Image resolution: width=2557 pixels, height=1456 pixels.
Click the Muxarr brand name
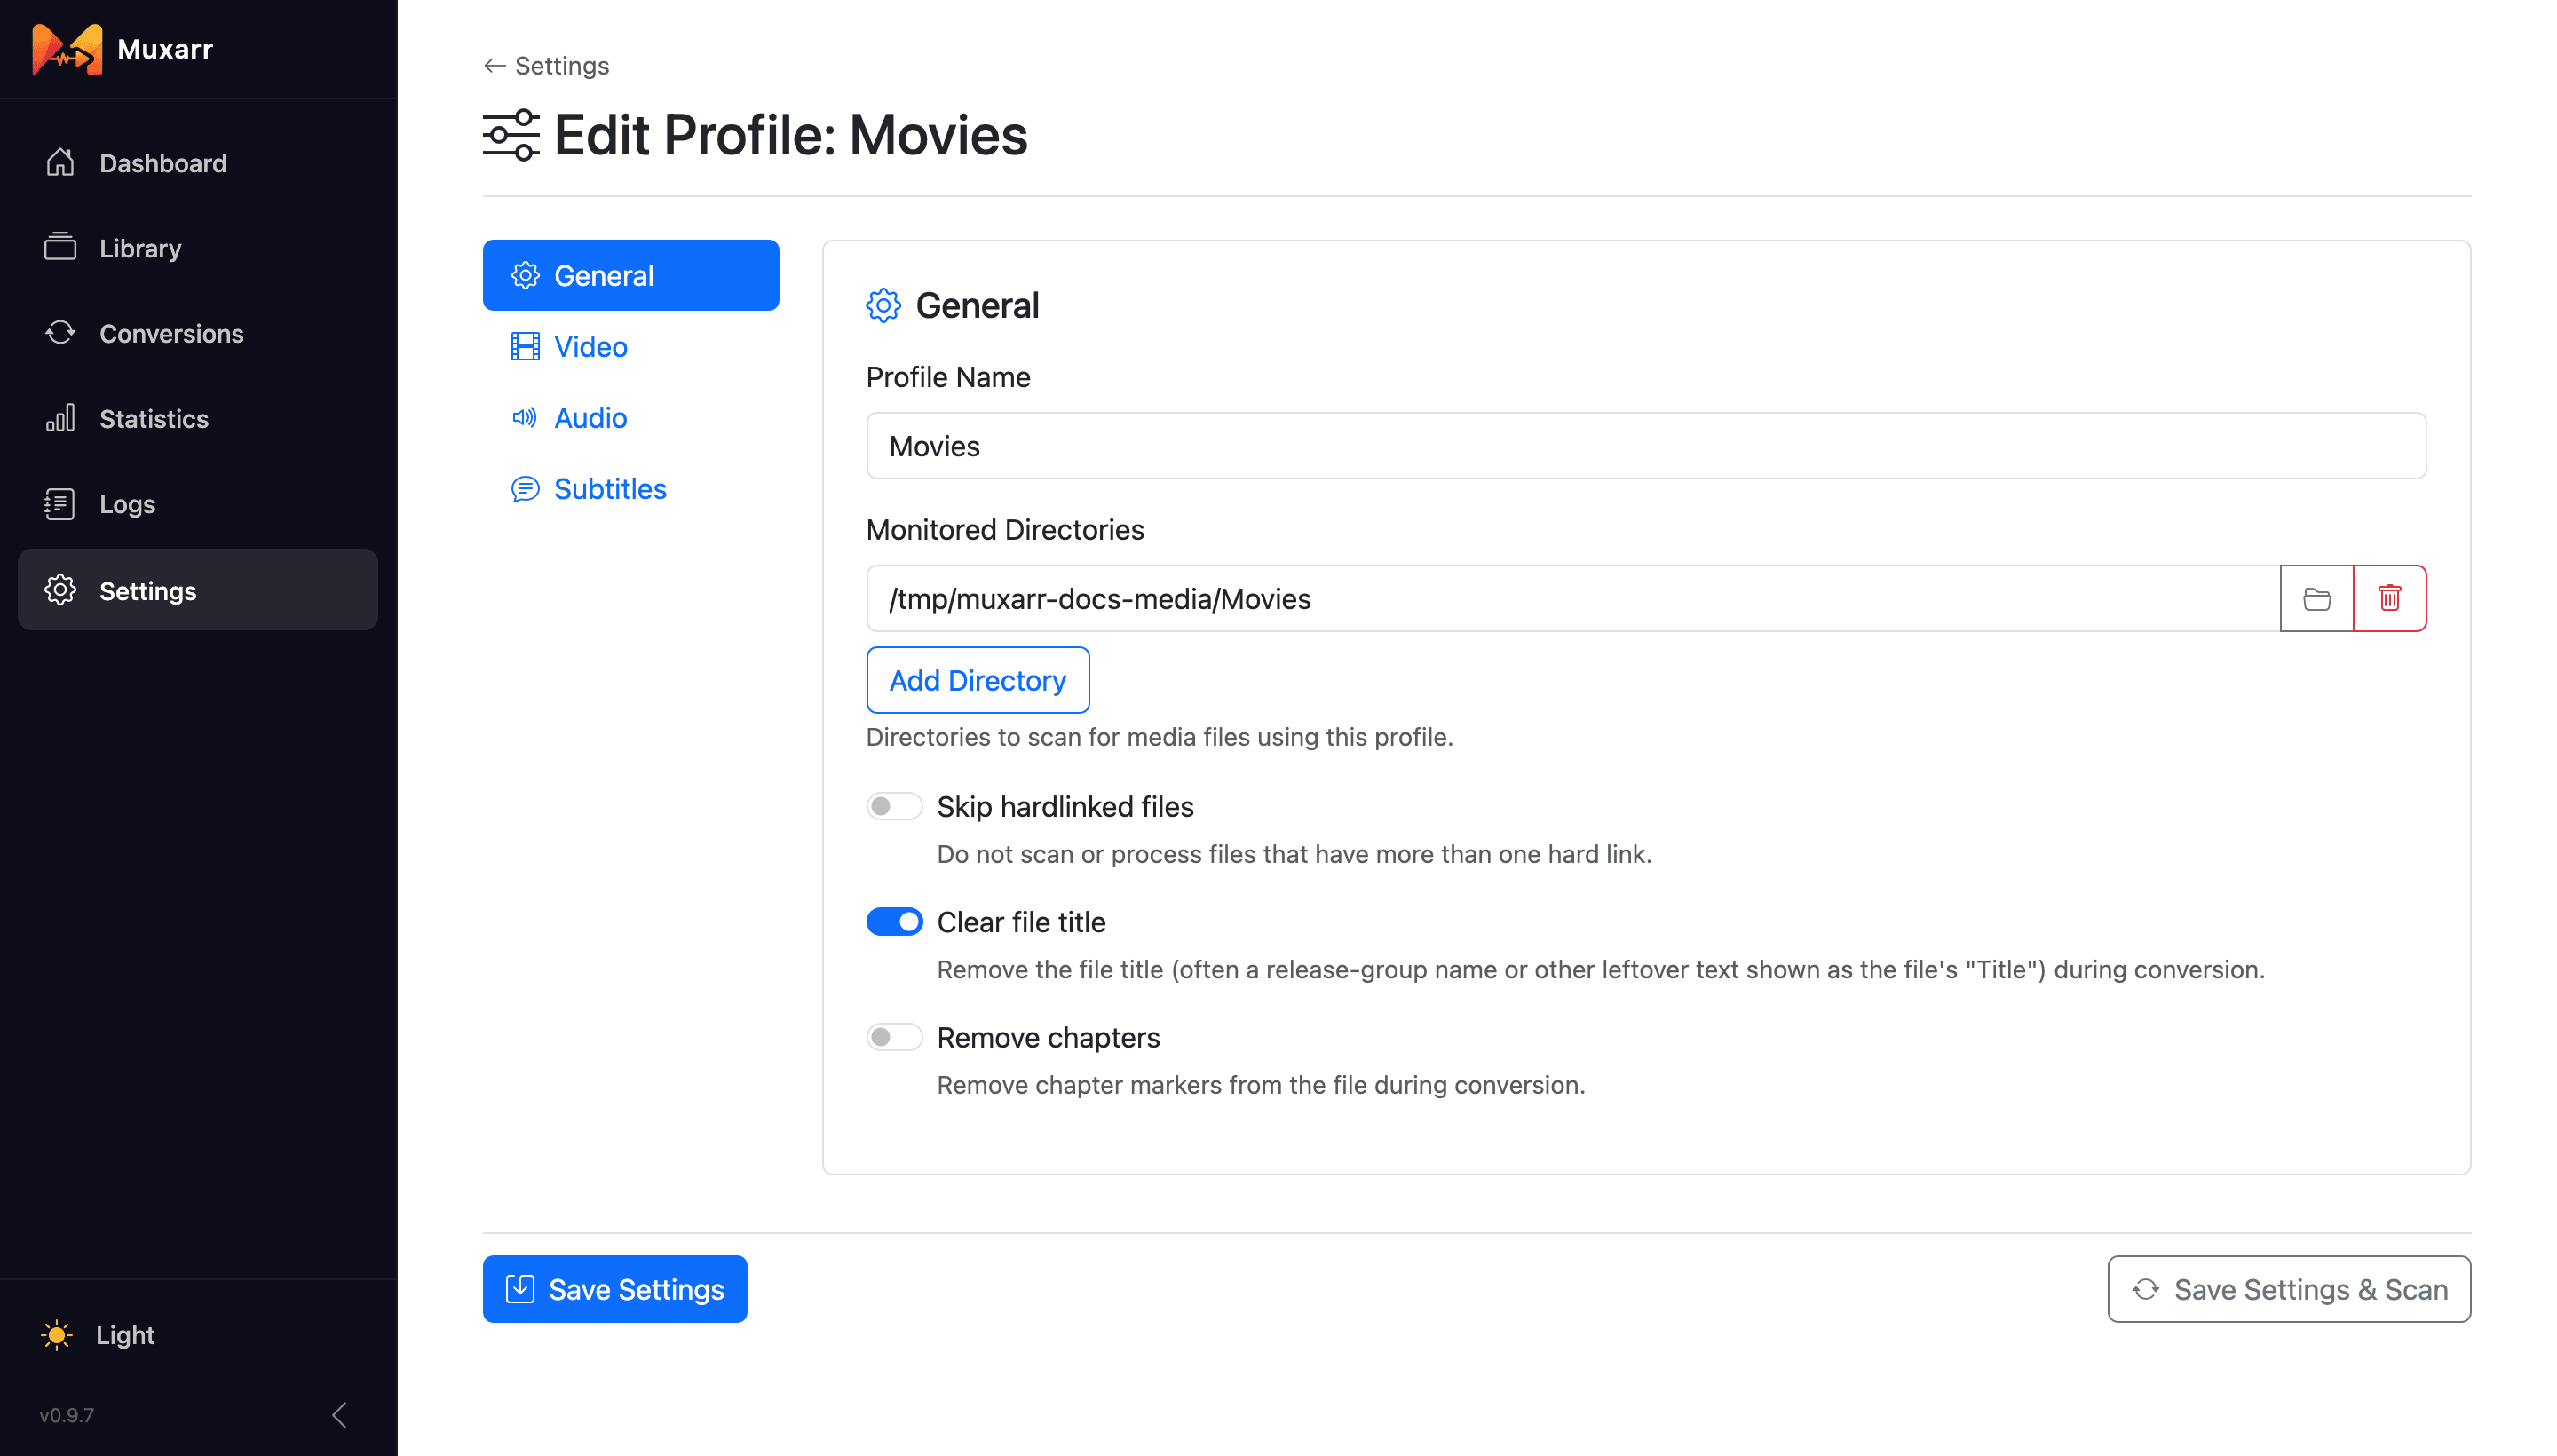pos(165,49)
